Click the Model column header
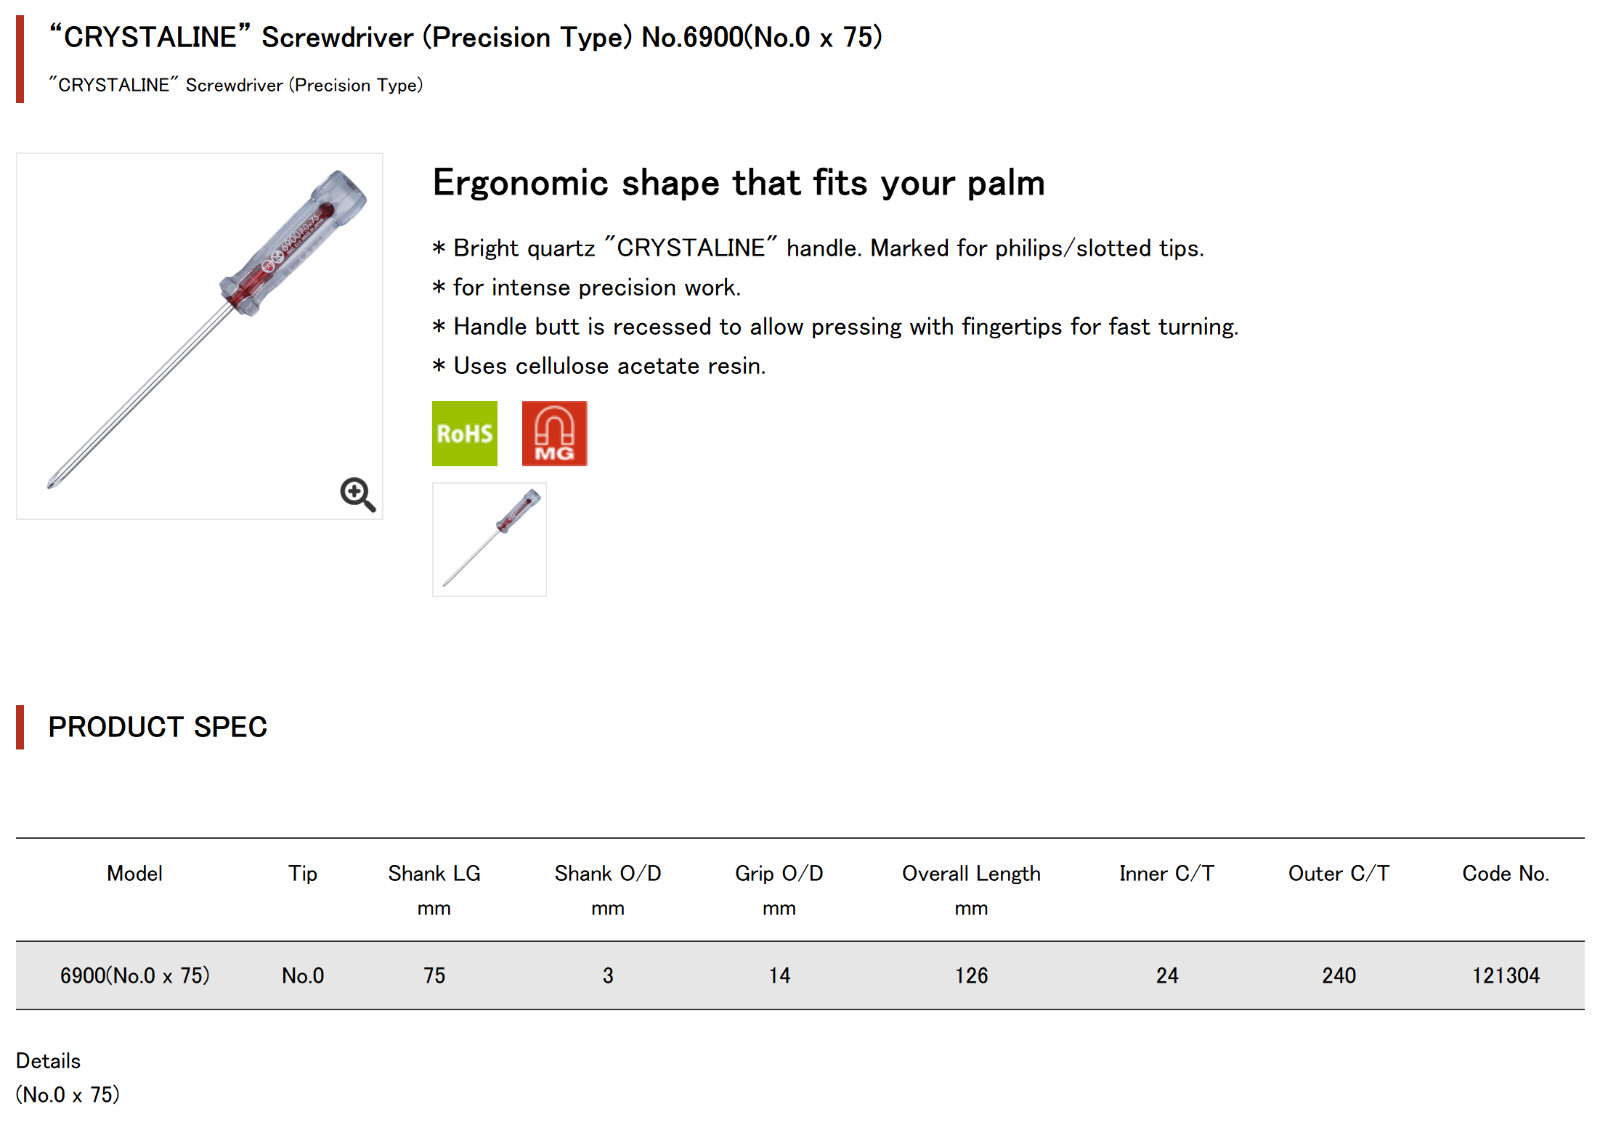 (x=134, y=873)
